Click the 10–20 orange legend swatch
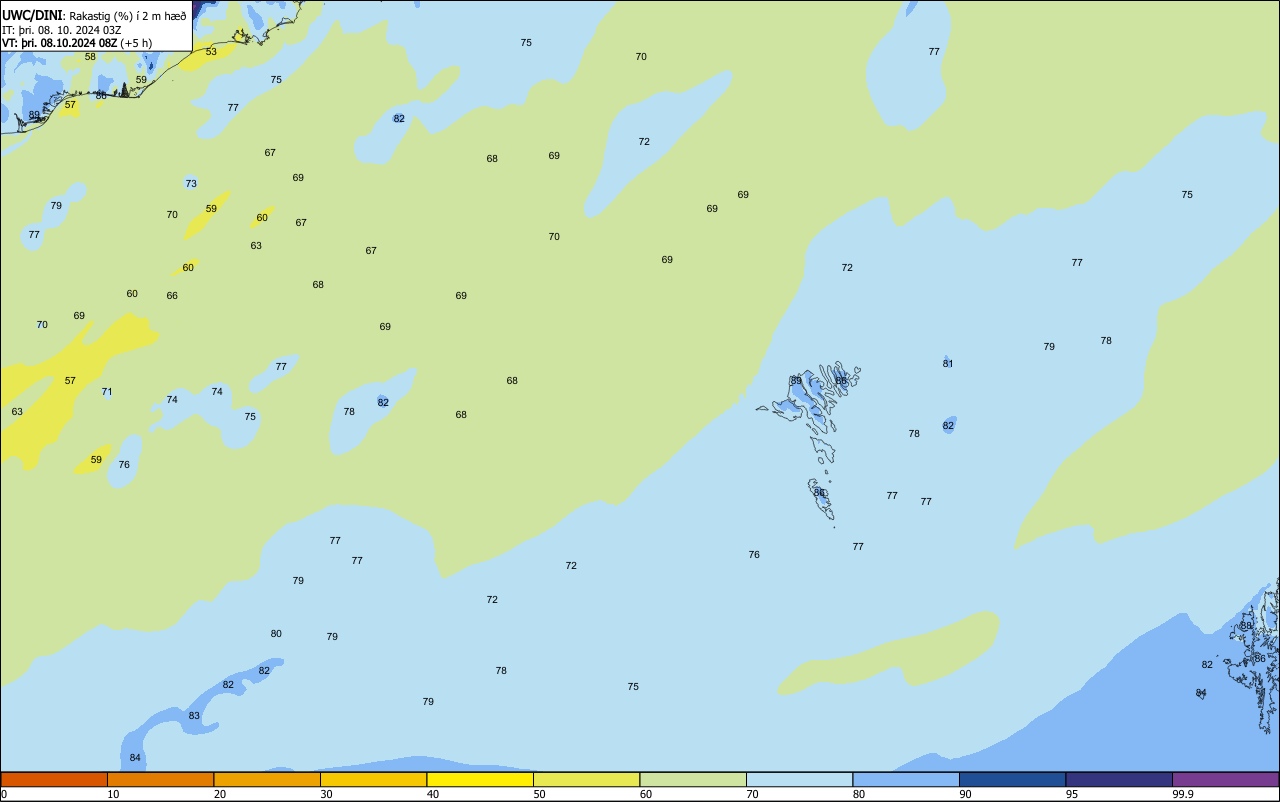Image resolution: width=1280 pixels, height=802 pixels. point(160,779)
